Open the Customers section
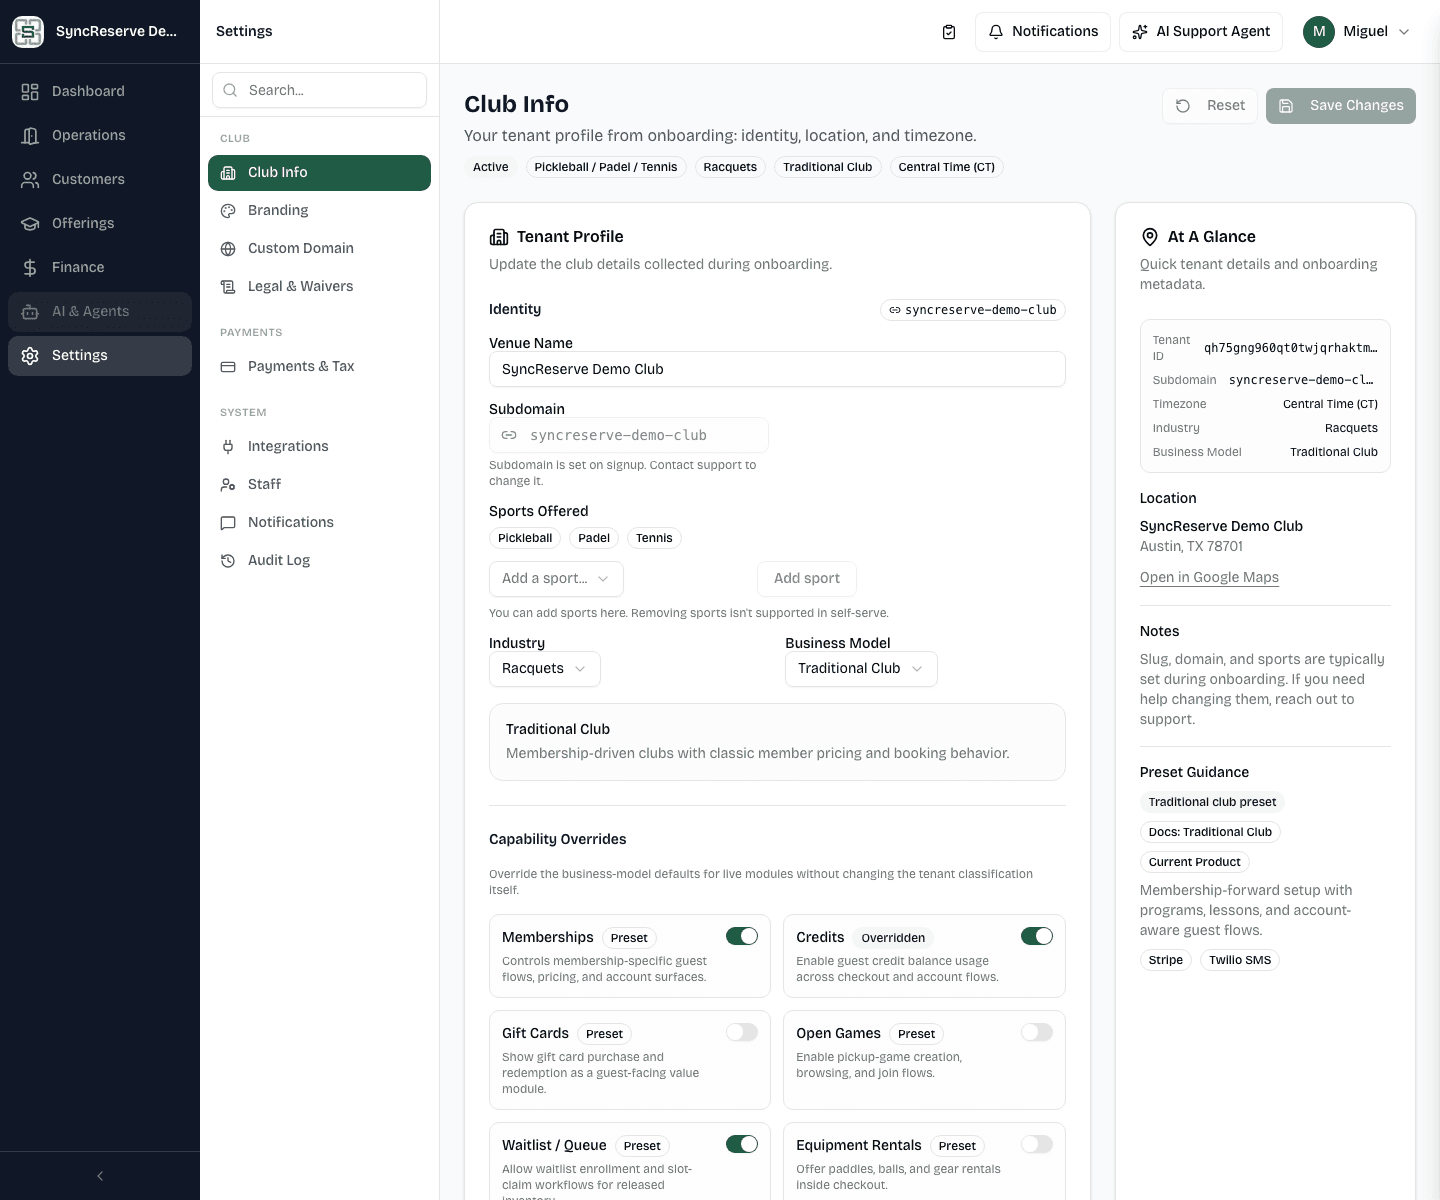The image size is (1440, 1200). tap(88, 179)
